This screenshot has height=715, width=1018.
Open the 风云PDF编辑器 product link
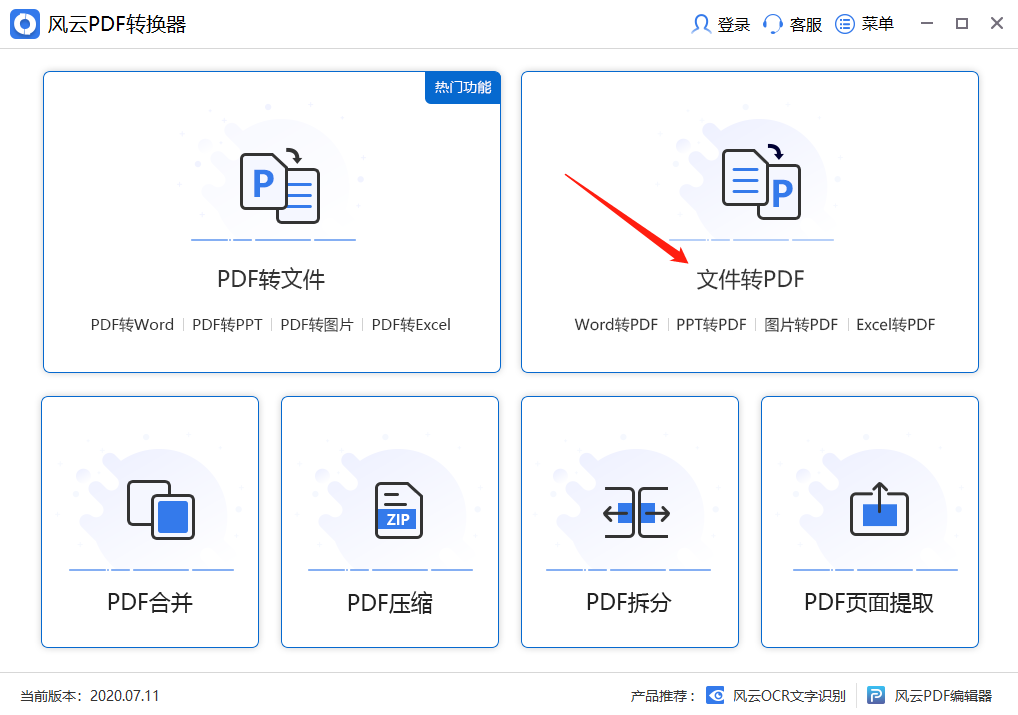coord(943,696)
